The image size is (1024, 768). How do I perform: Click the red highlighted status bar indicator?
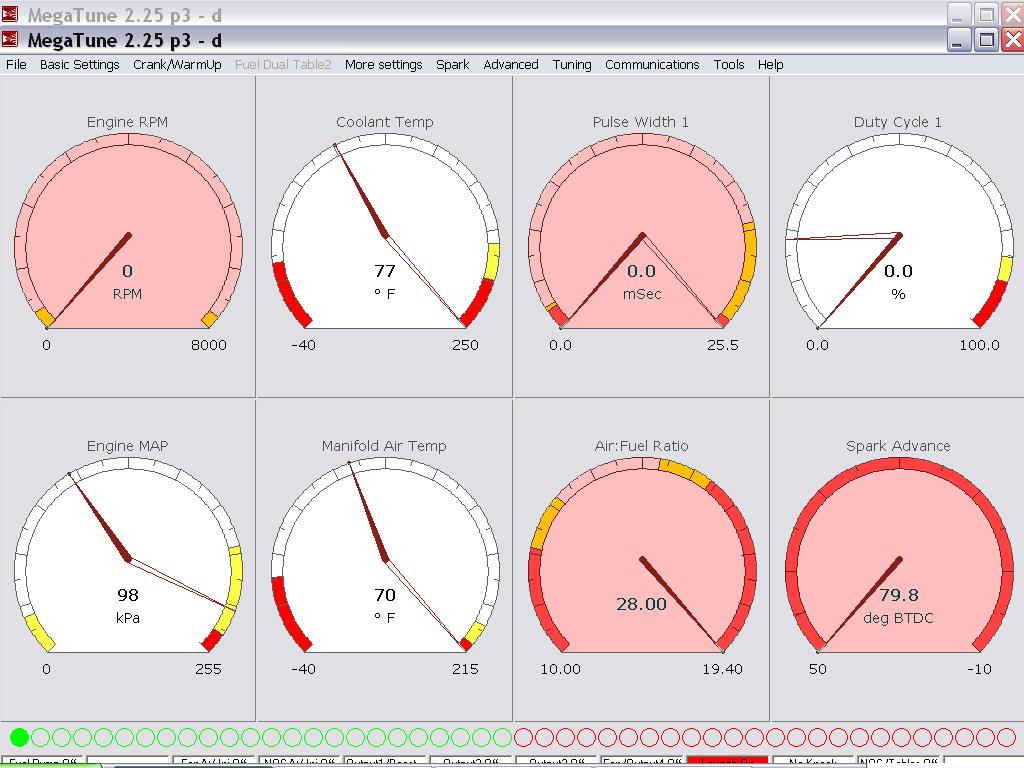point(727,762)
